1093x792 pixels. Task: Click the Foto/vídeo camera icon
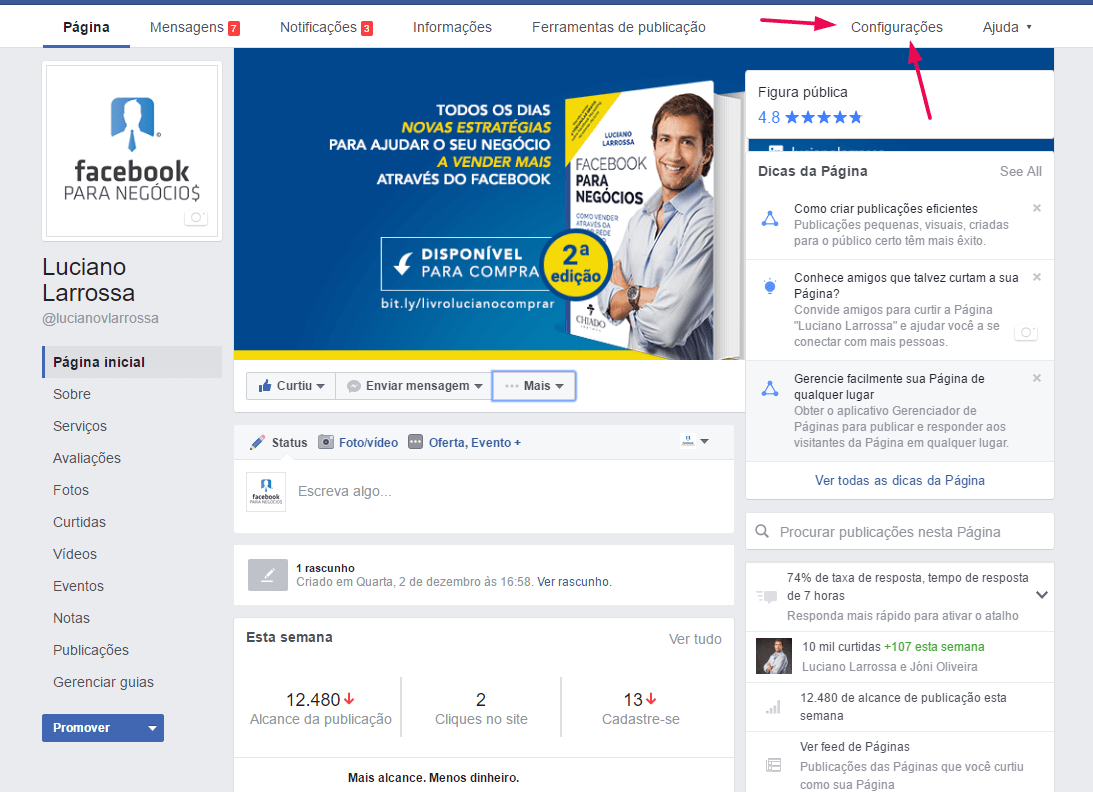click(x=326, y=442)
